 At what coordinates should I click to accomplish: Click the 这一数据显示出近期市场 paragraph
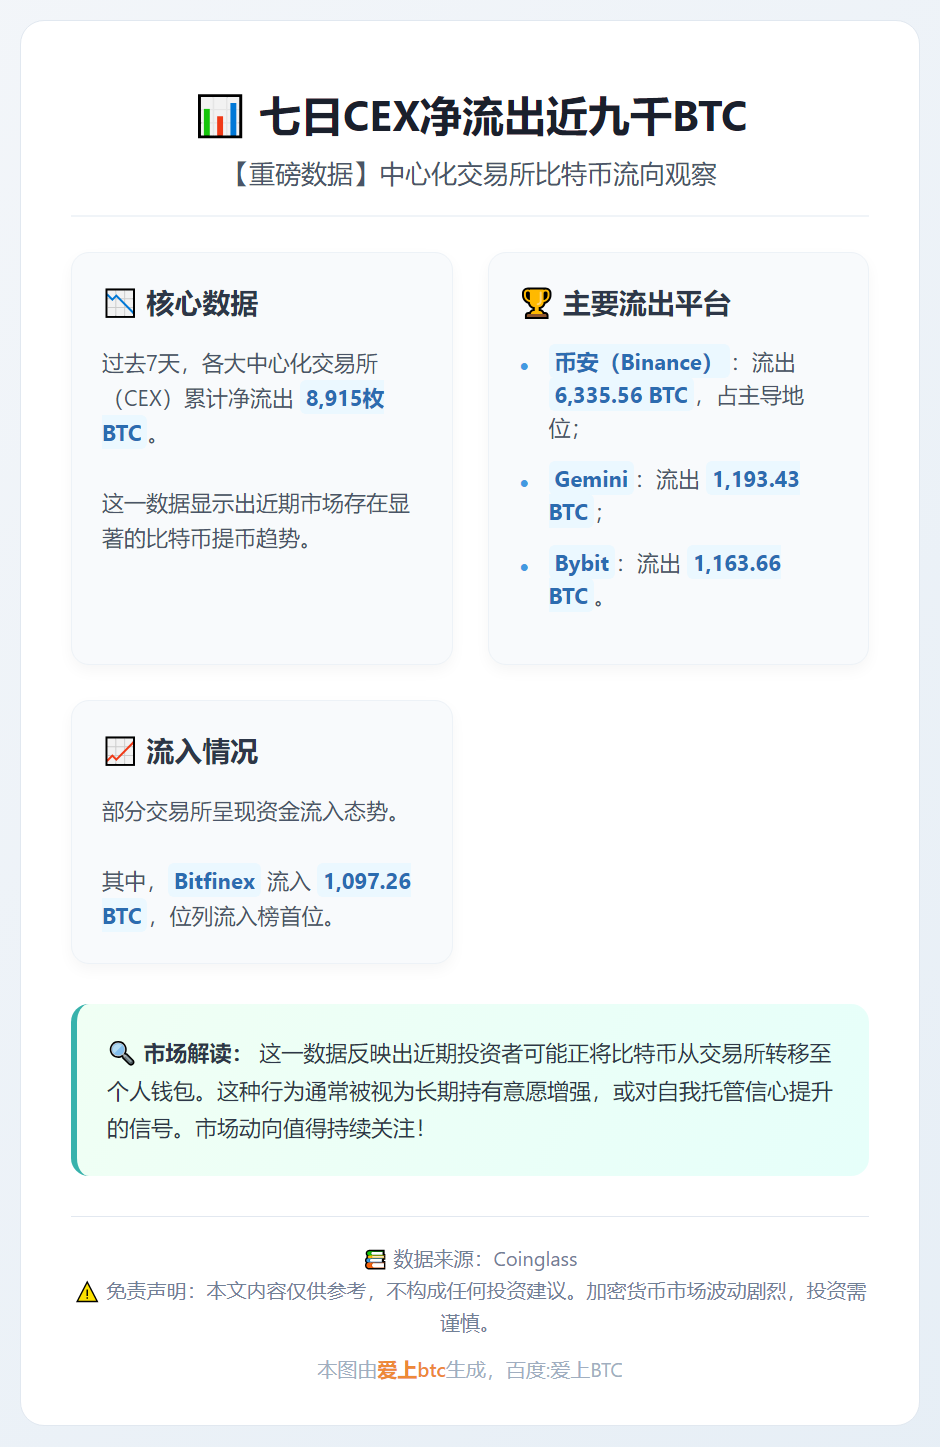tap(256, 521)
